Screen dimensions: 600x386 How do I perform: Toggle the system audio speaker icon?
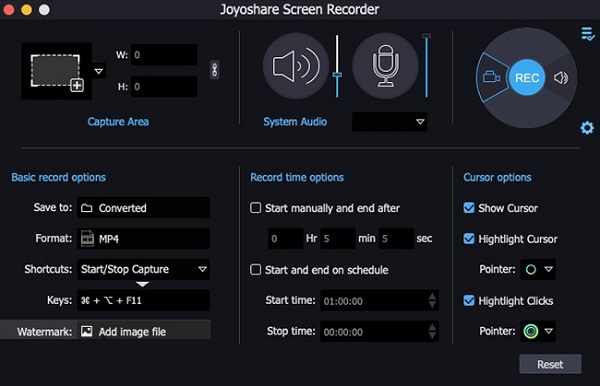(x=295, y=66)
